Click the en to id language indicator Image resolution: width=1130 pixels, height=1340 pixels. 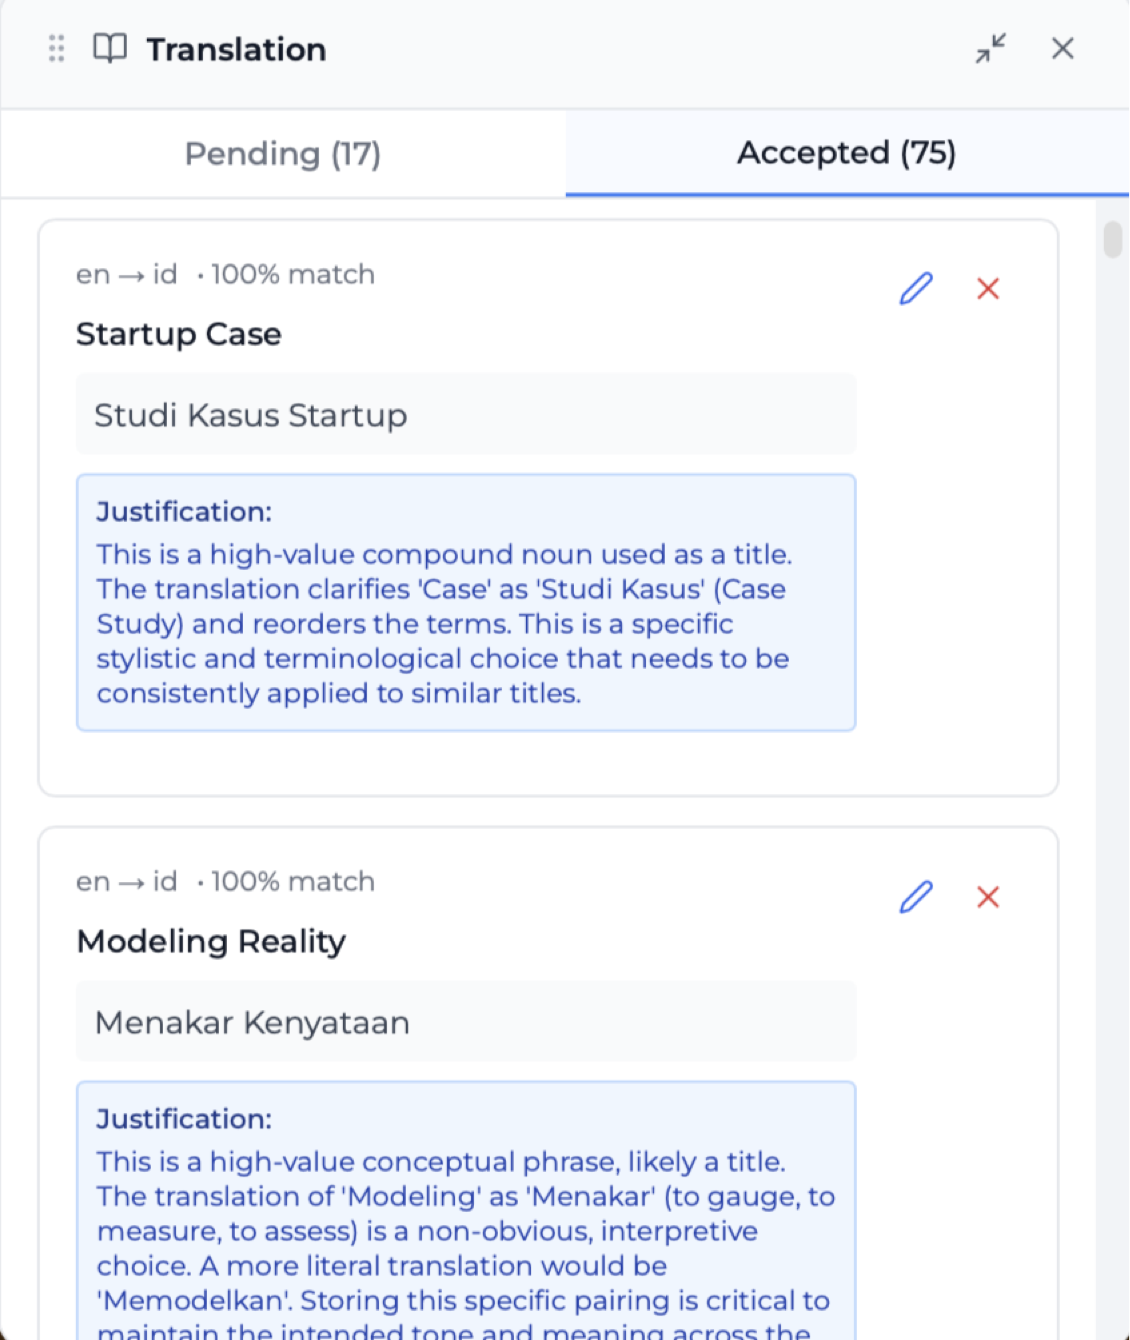126,274
